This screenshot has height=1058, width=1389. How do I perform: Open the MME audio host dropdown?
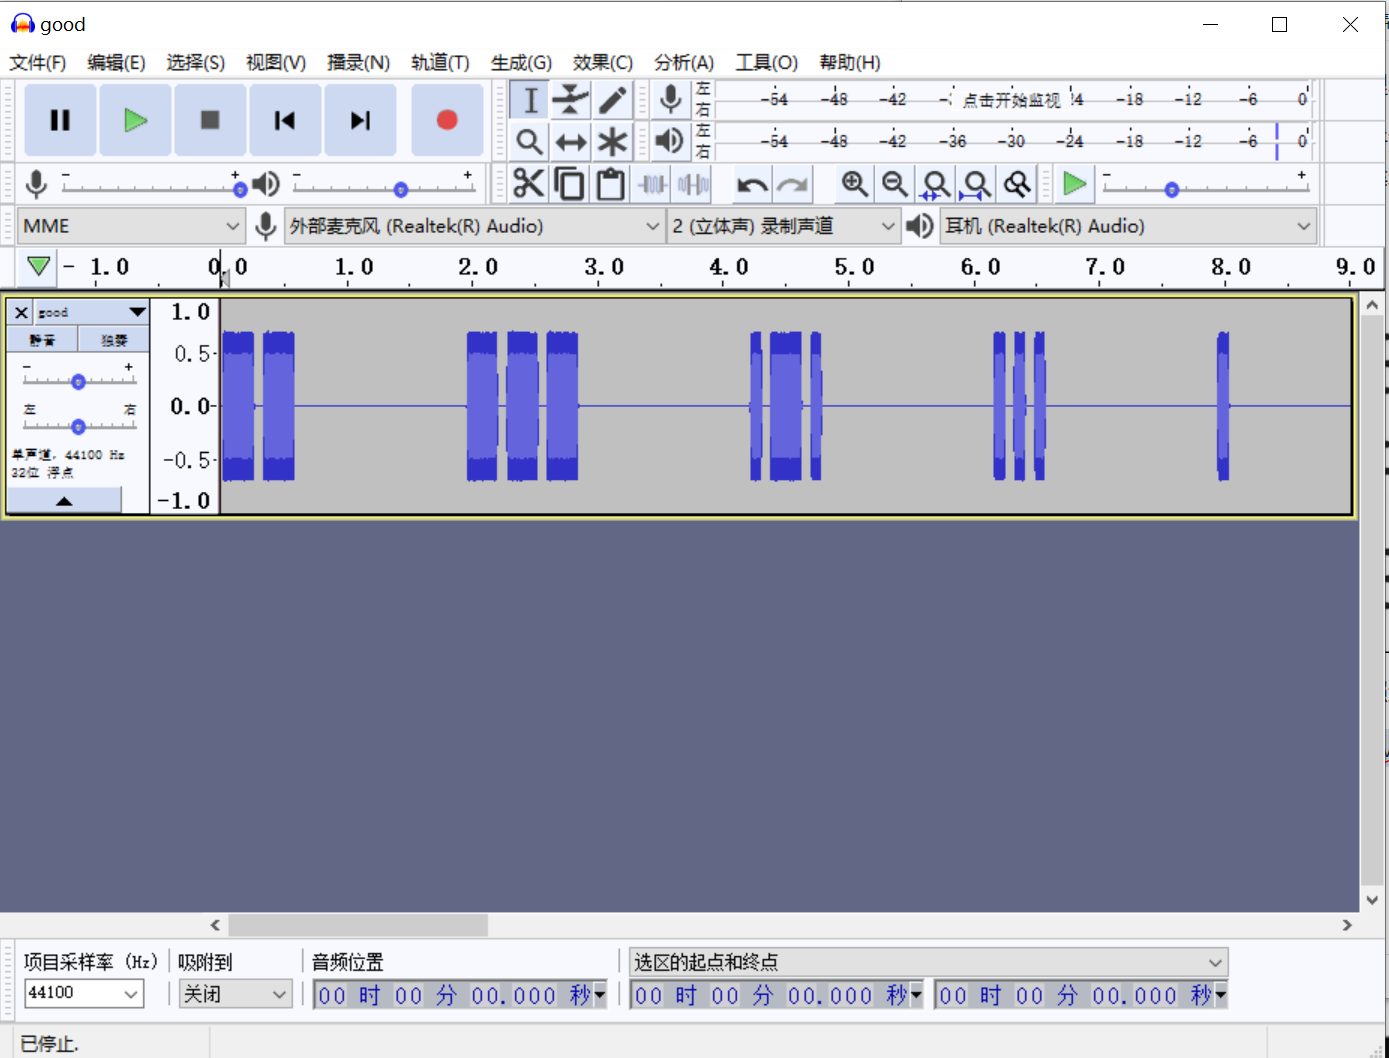pos(132,226)
